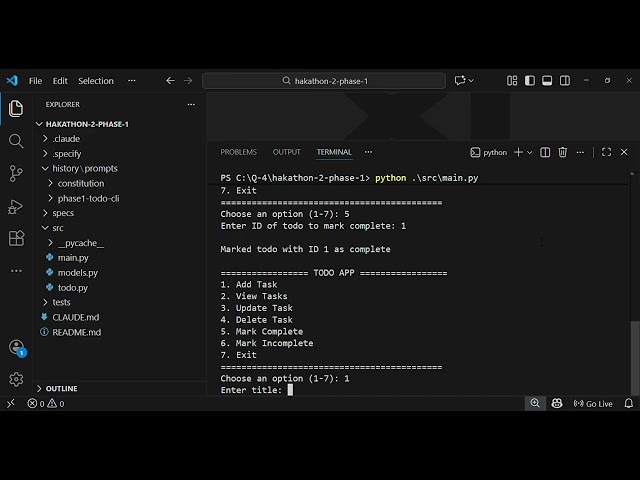Switch to the PROBLEMS tab
This screenshot has width=640, height=480.
pos(238,152)
